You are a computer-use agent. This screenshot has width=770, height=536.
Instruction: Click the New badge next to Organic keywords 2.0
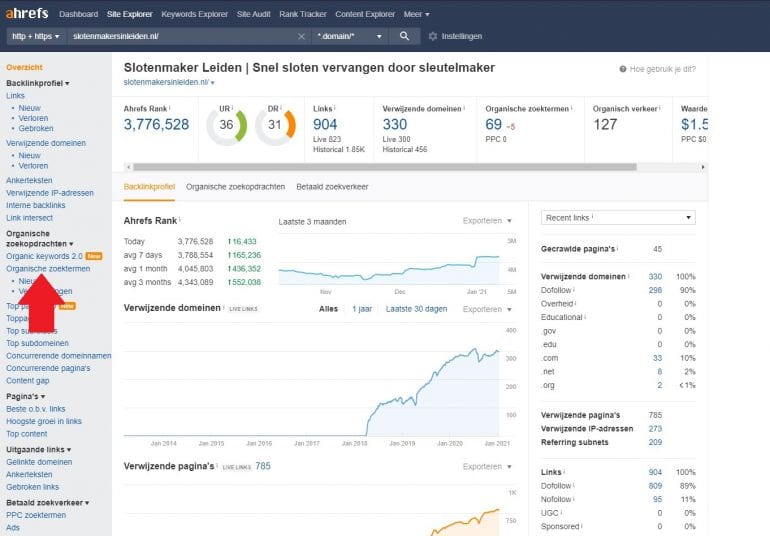tap(94, 256)
